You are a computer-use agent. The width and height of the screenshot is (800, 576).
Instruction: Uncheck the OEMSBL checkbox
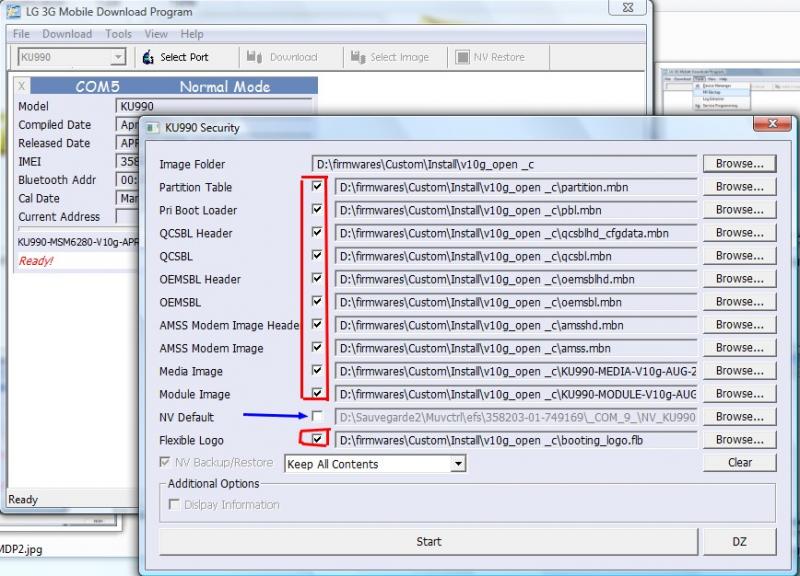pos(317,301)
